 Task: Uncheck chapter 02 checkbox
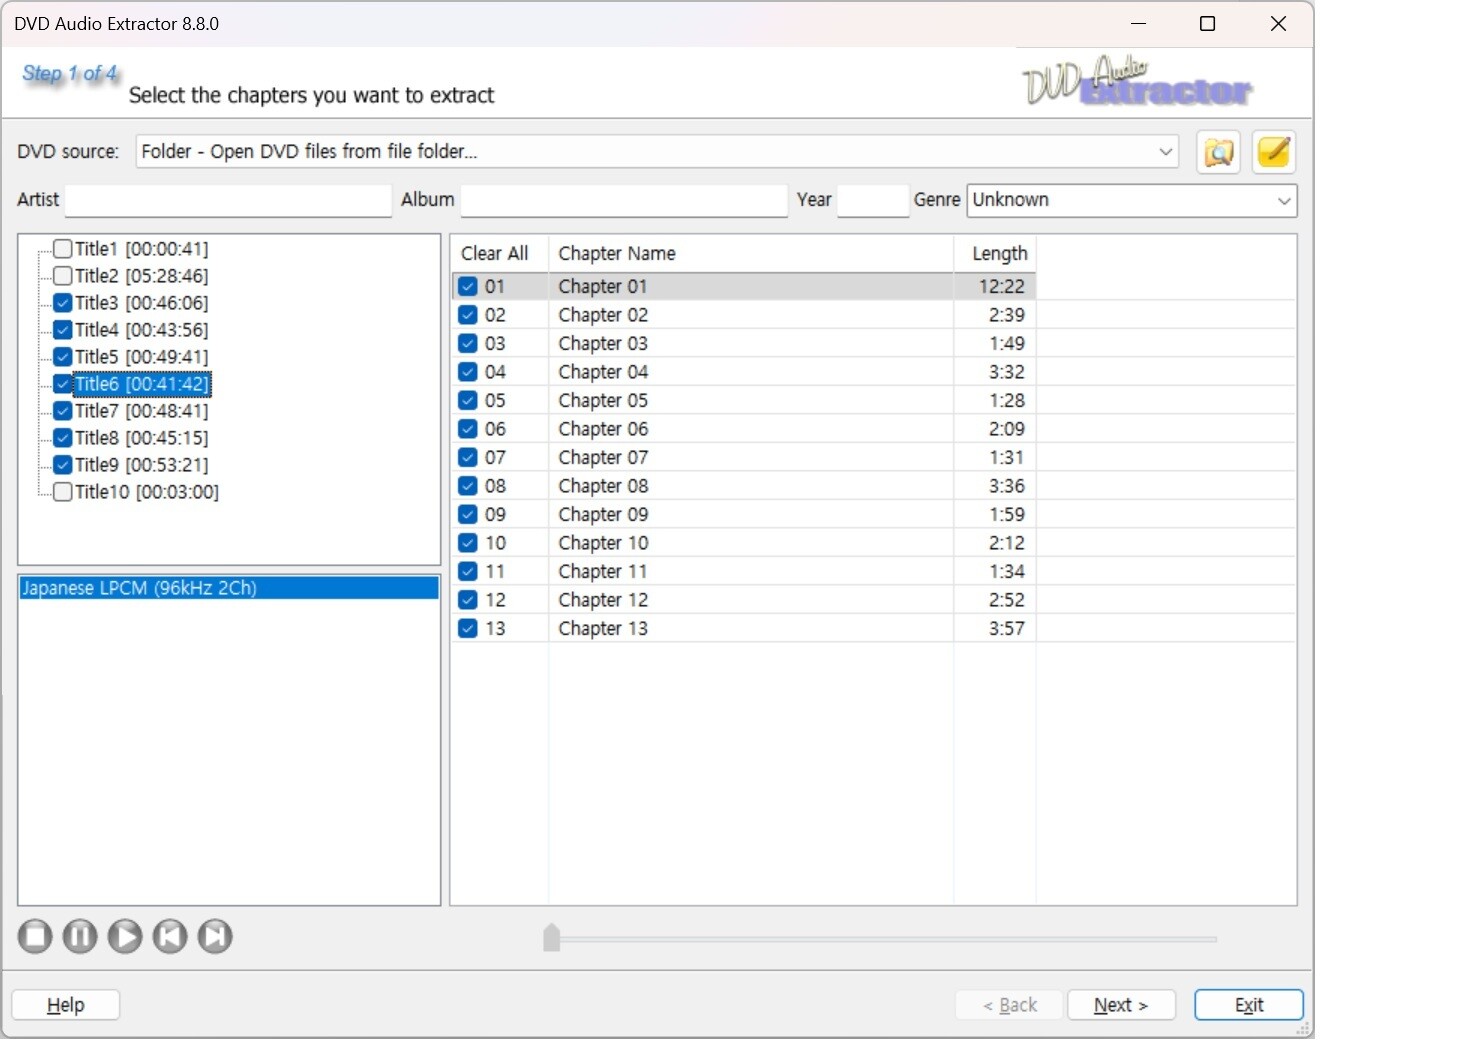pos(467,315)
